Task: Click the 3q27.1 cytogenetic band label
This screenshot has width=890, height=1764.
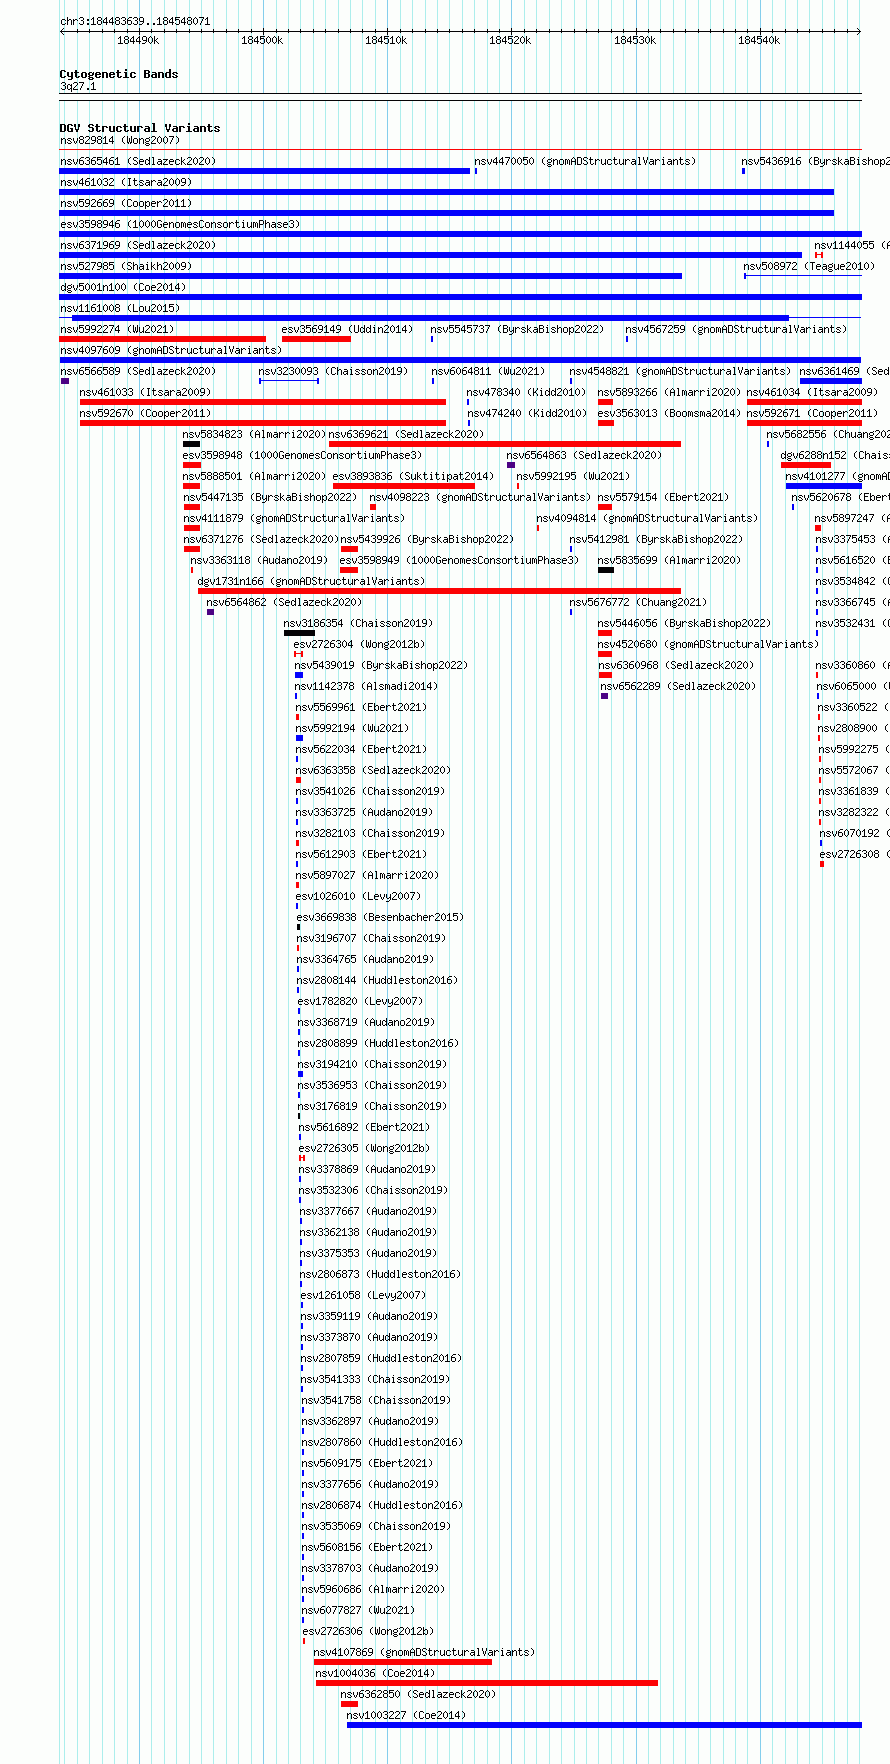Action: coord(78,87)
